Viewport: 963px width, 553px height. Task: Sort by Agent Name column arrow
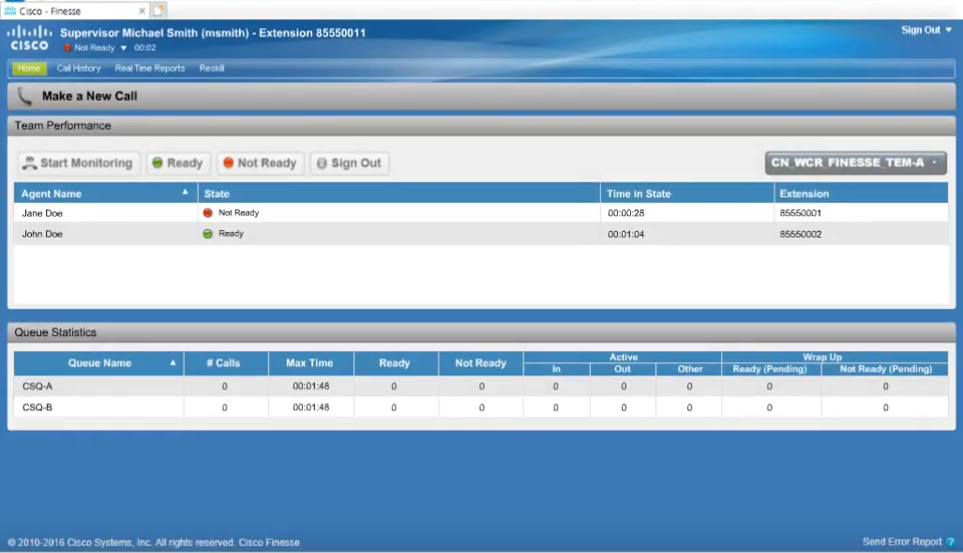click(185, 192)
